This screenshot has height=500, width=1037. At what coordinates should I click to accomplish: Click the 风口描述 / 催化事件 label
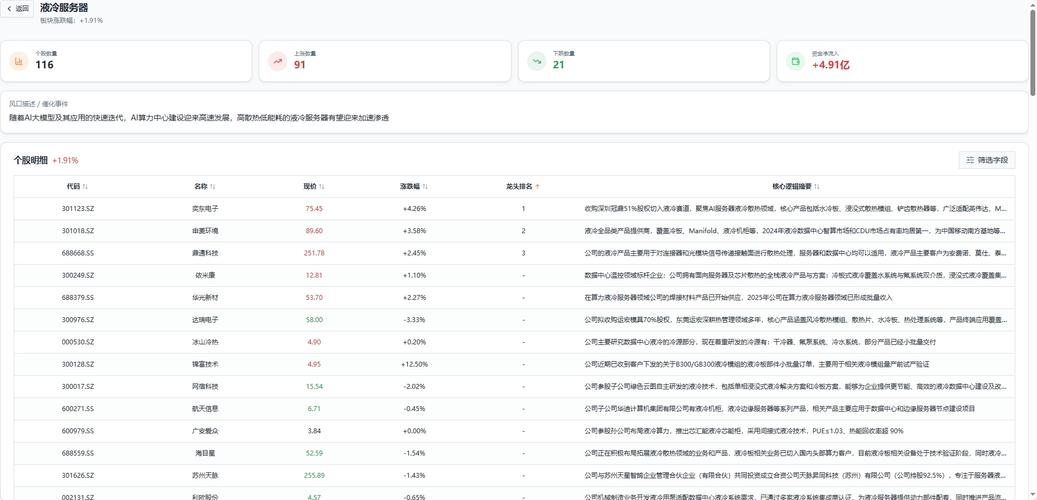(38, 104)
